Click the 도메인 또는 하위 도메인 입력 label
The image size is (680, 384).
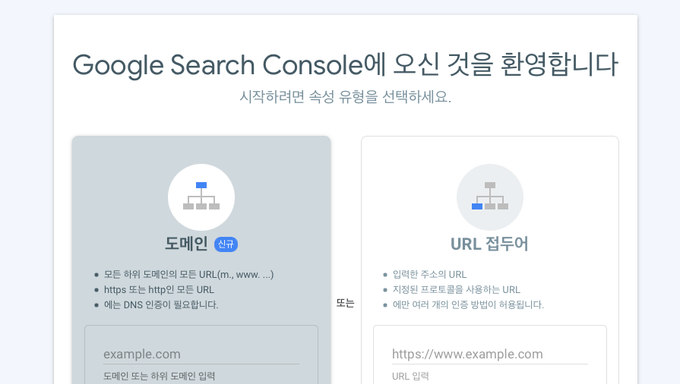click(x=159, y=376)
